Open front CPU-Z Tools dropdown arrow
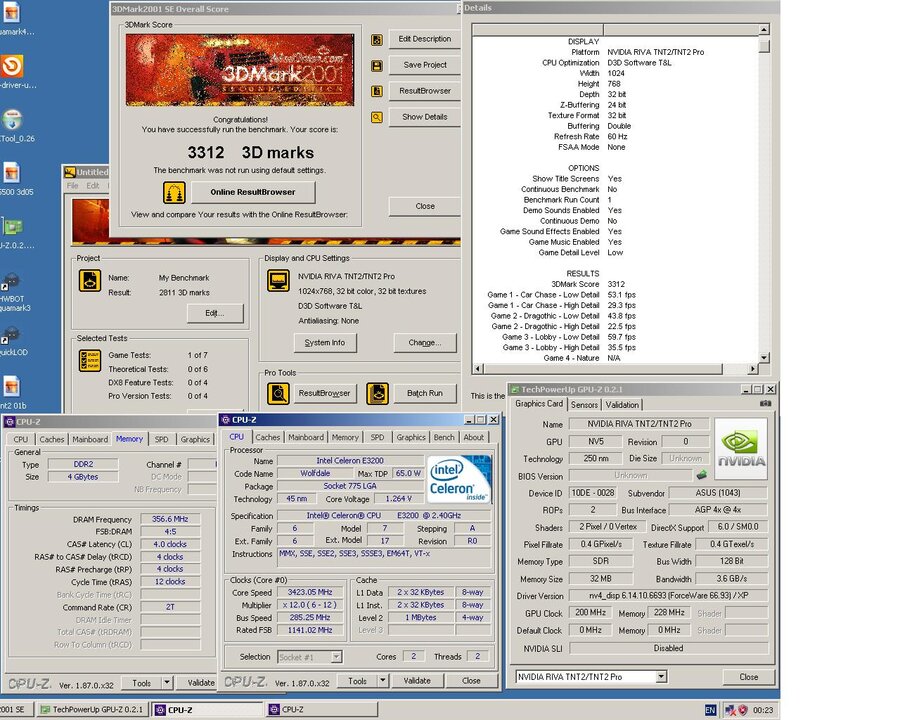This screenshot has width=900, height=720. tap(383, 680)
